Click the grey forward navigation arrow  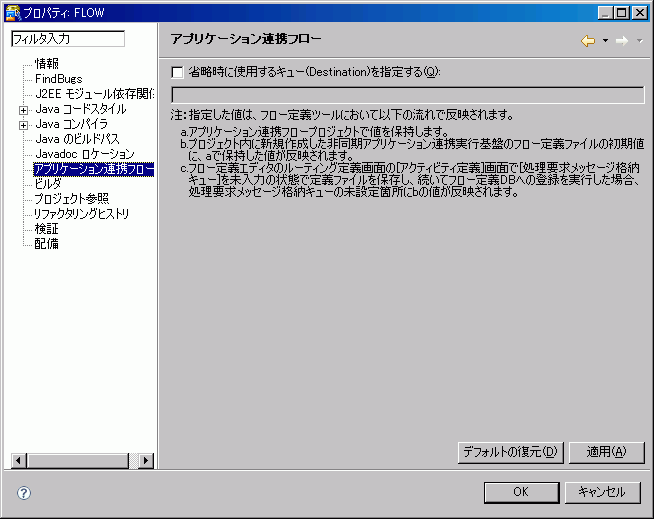[x=621, y=41]
